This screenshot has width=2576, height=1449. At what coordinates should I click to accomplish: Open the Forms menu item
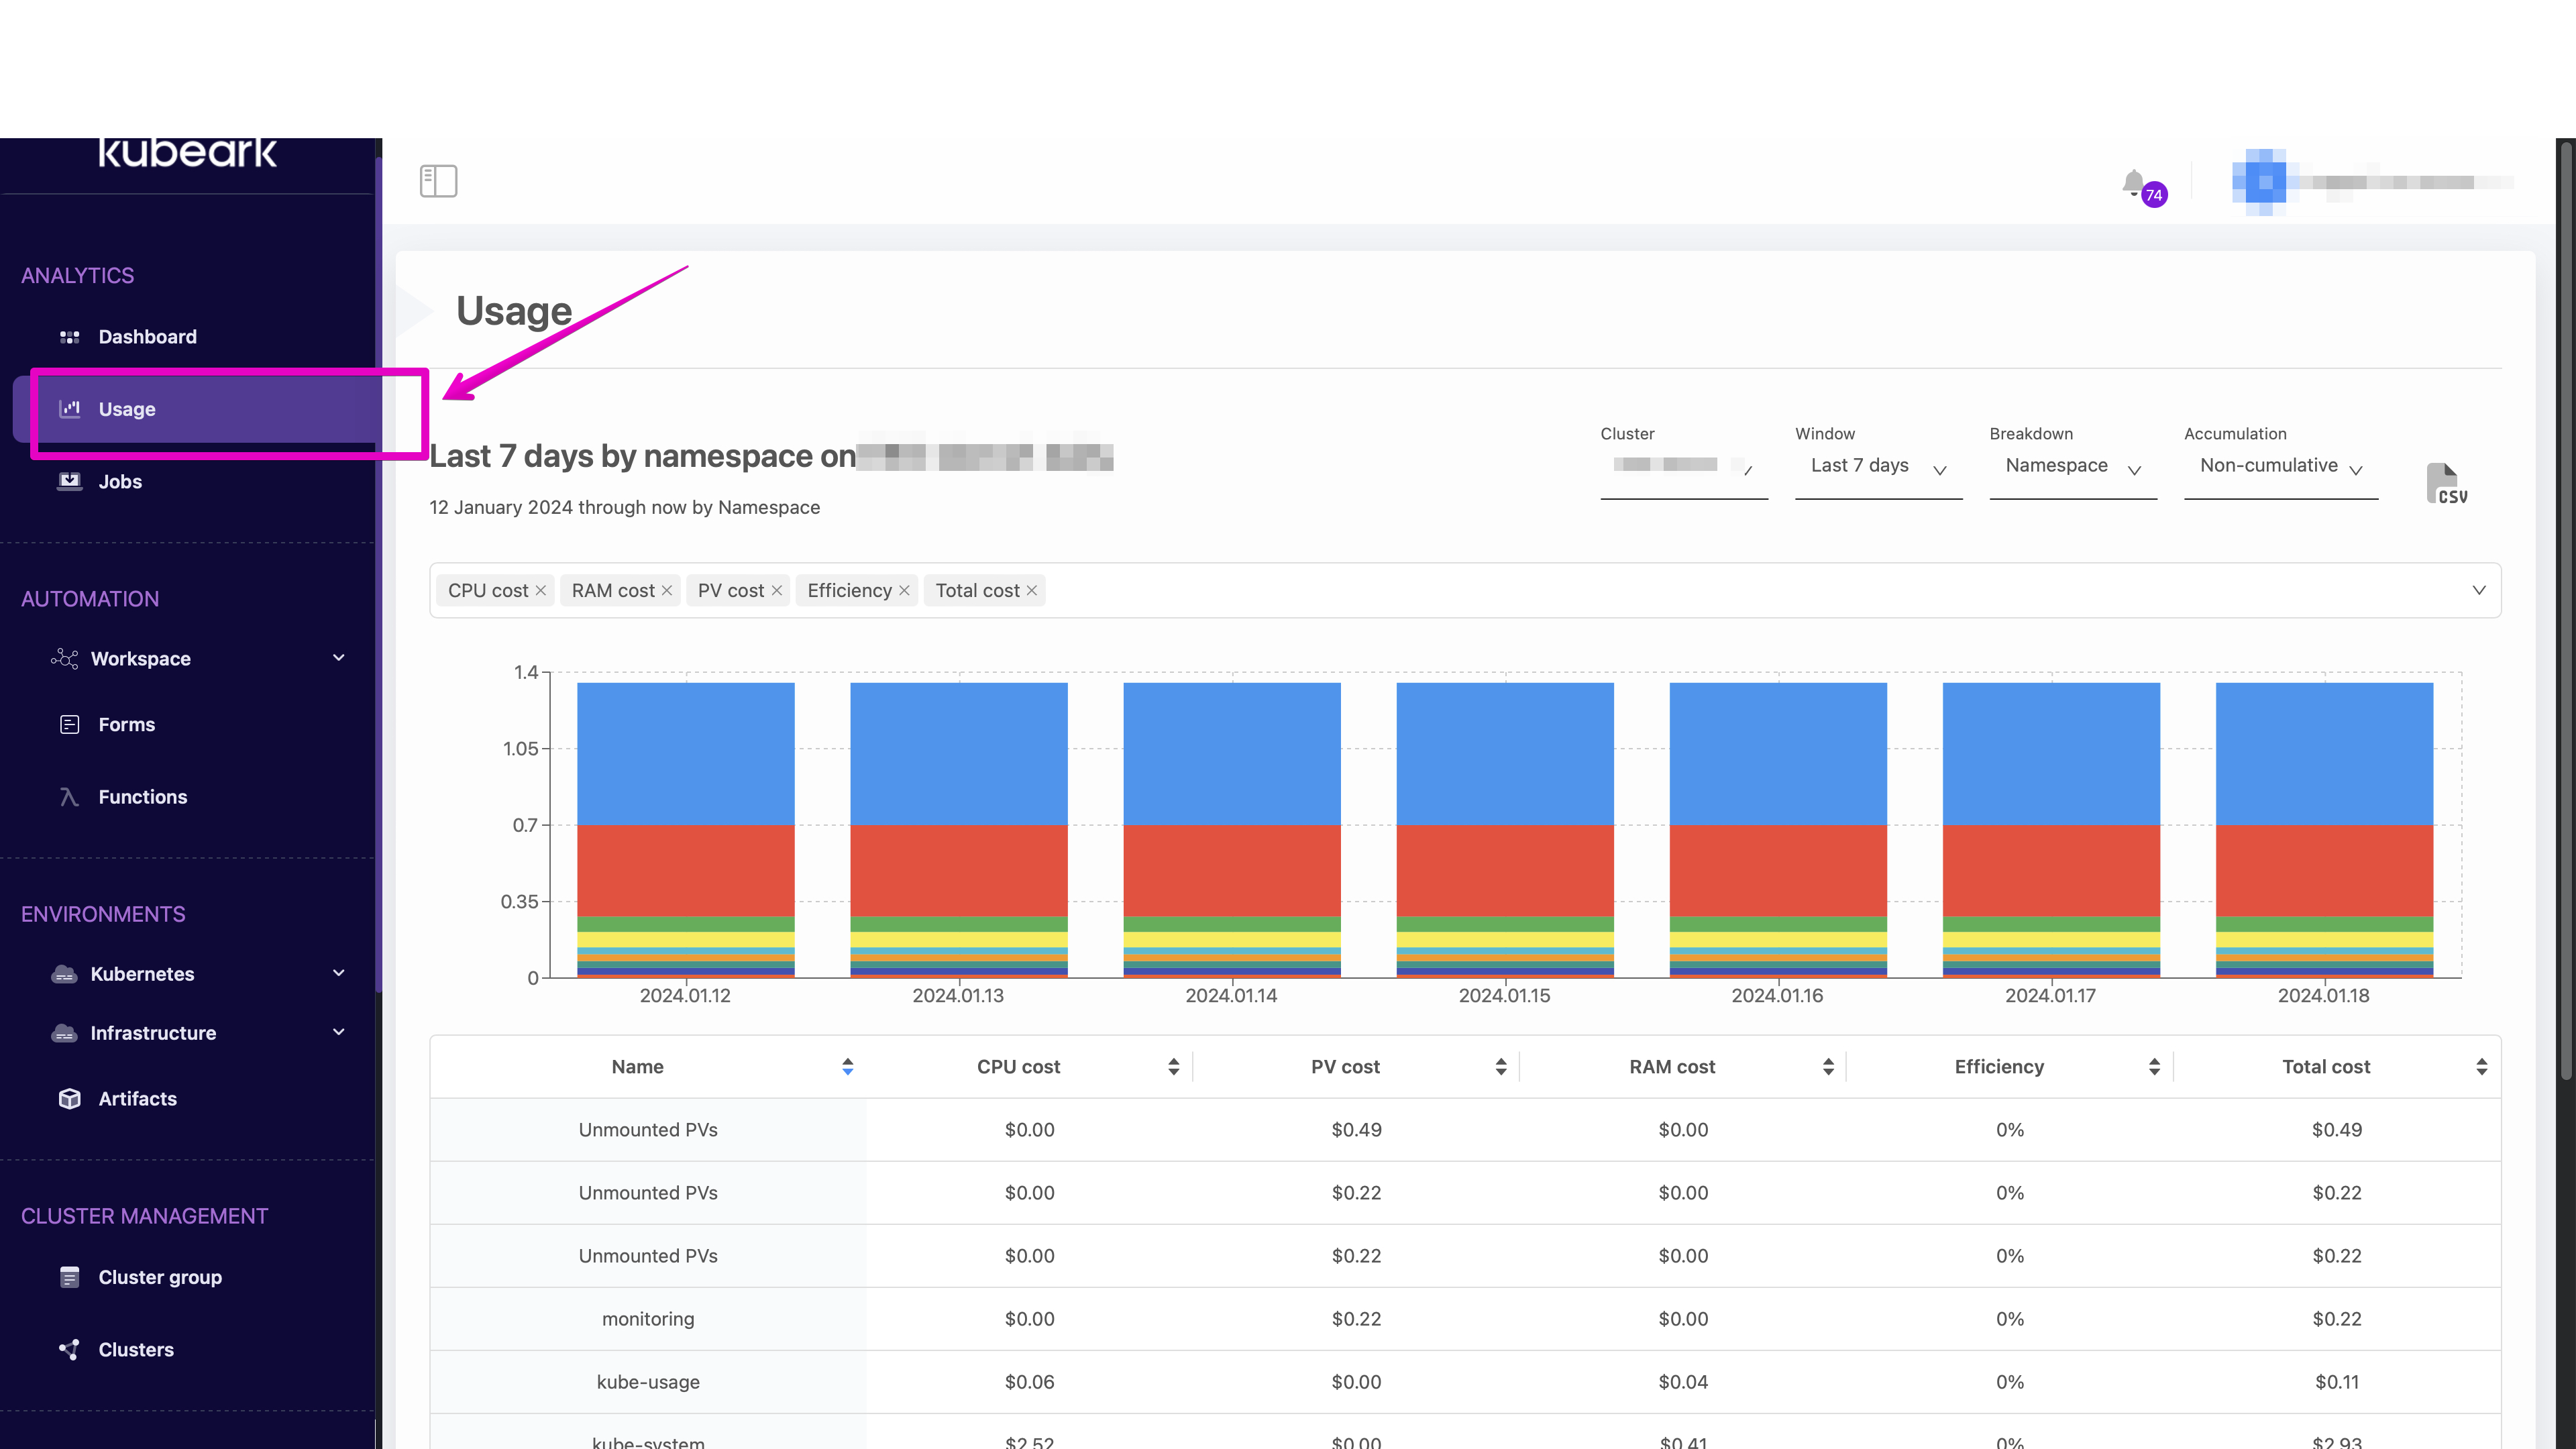(x=127, y=724)
